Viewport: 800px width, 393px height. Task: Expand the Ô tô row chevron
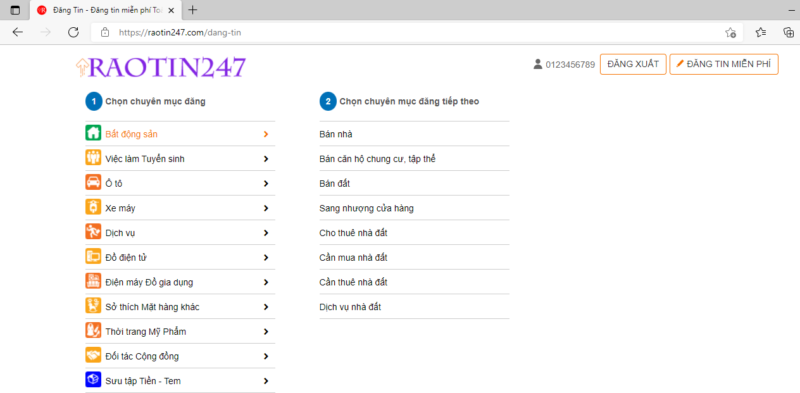click(x=266, y=183)
